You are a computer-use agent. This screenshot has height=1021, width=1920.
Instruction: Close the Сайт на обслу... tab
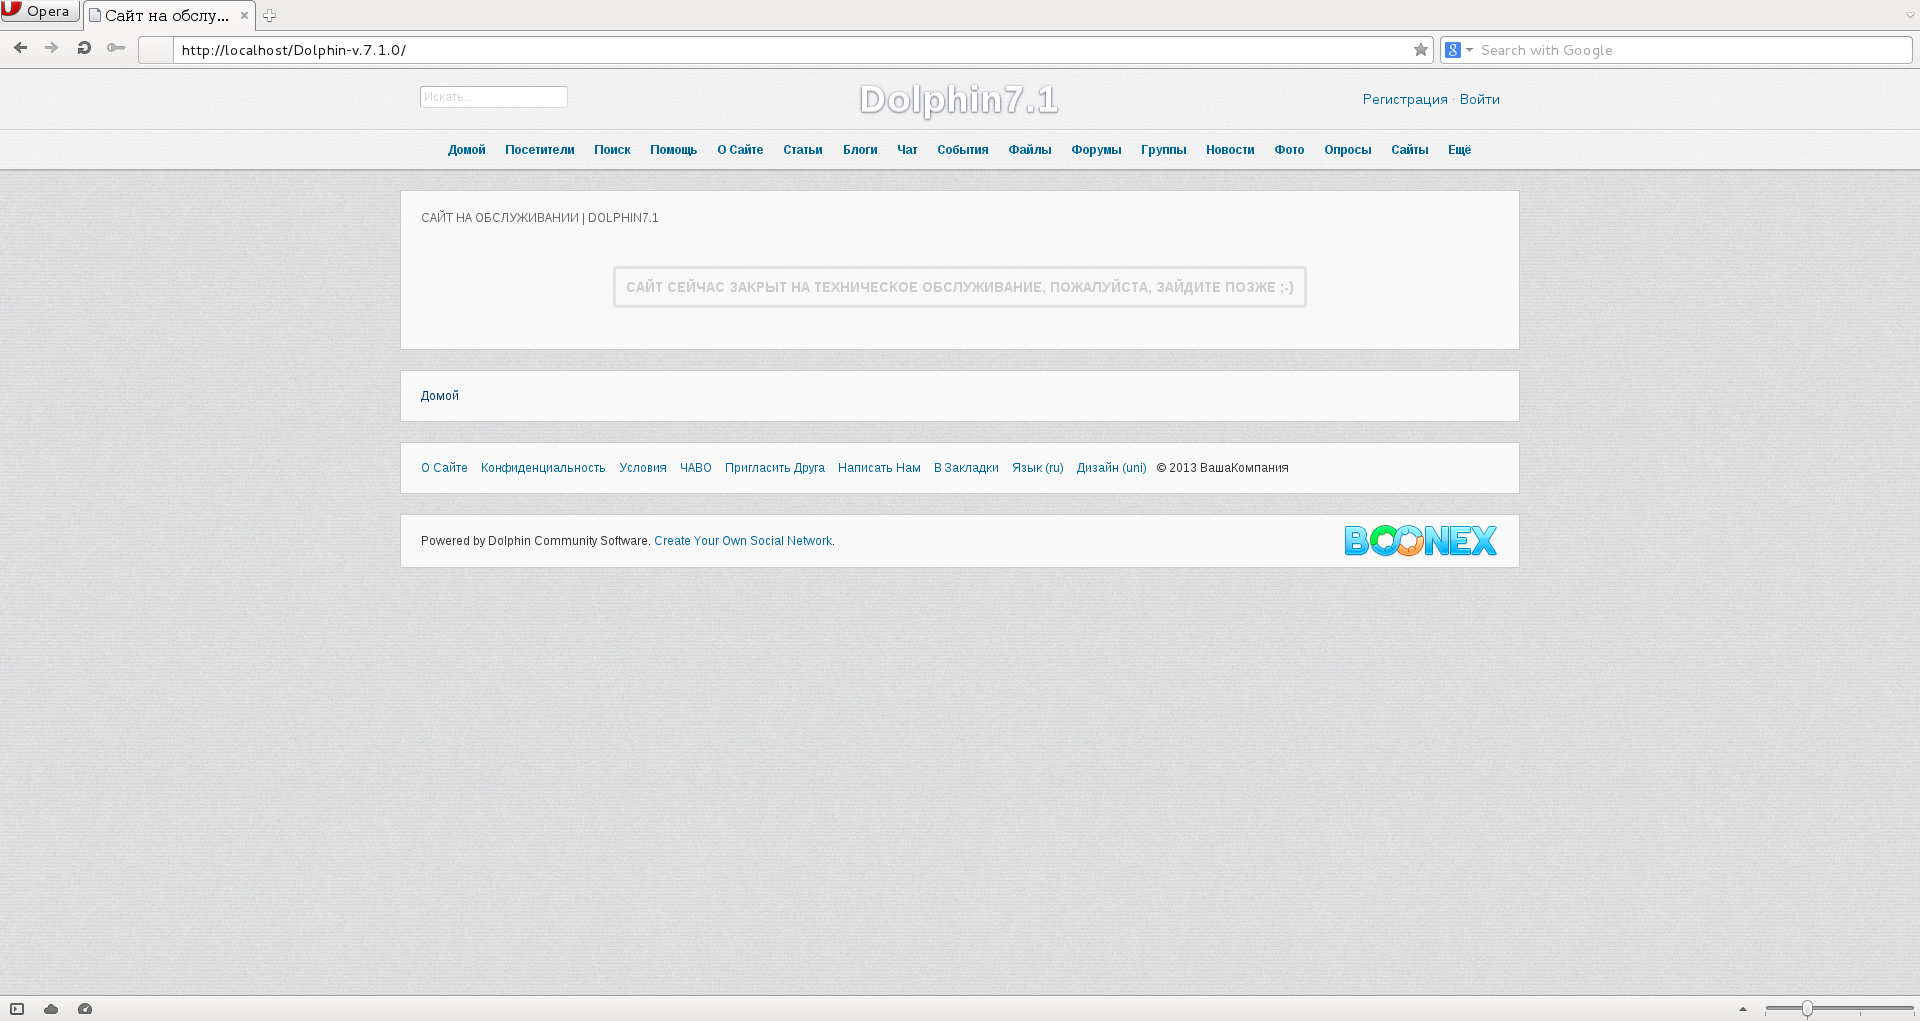click(x=244, y=16)
